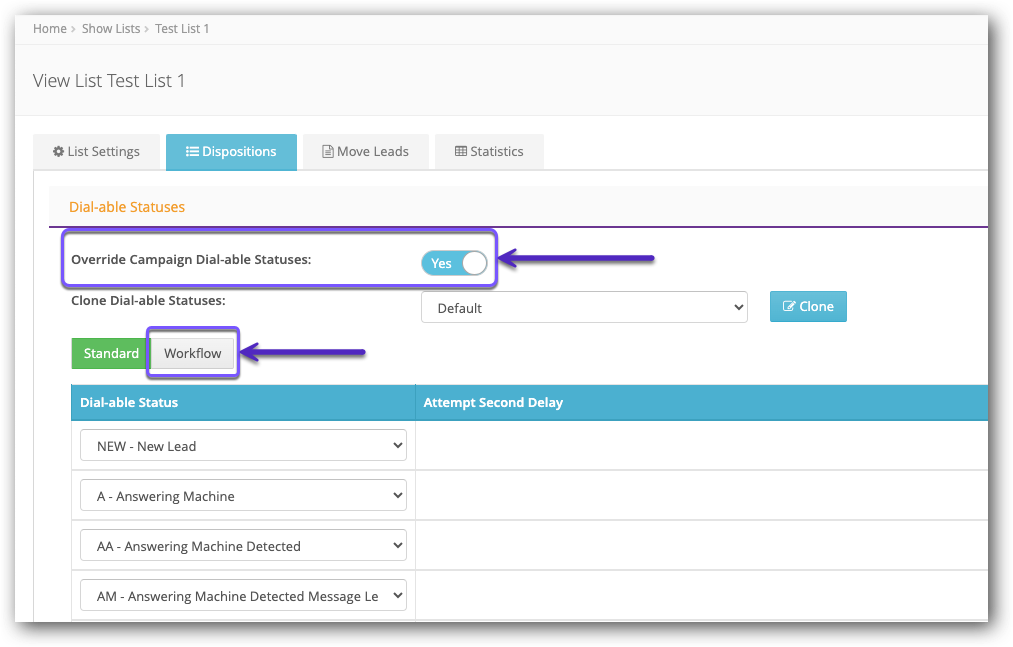This screenshot has width=1013, height=647.
Task: Click the gear icon on List Settings tab
Action: tap(58, 152)
